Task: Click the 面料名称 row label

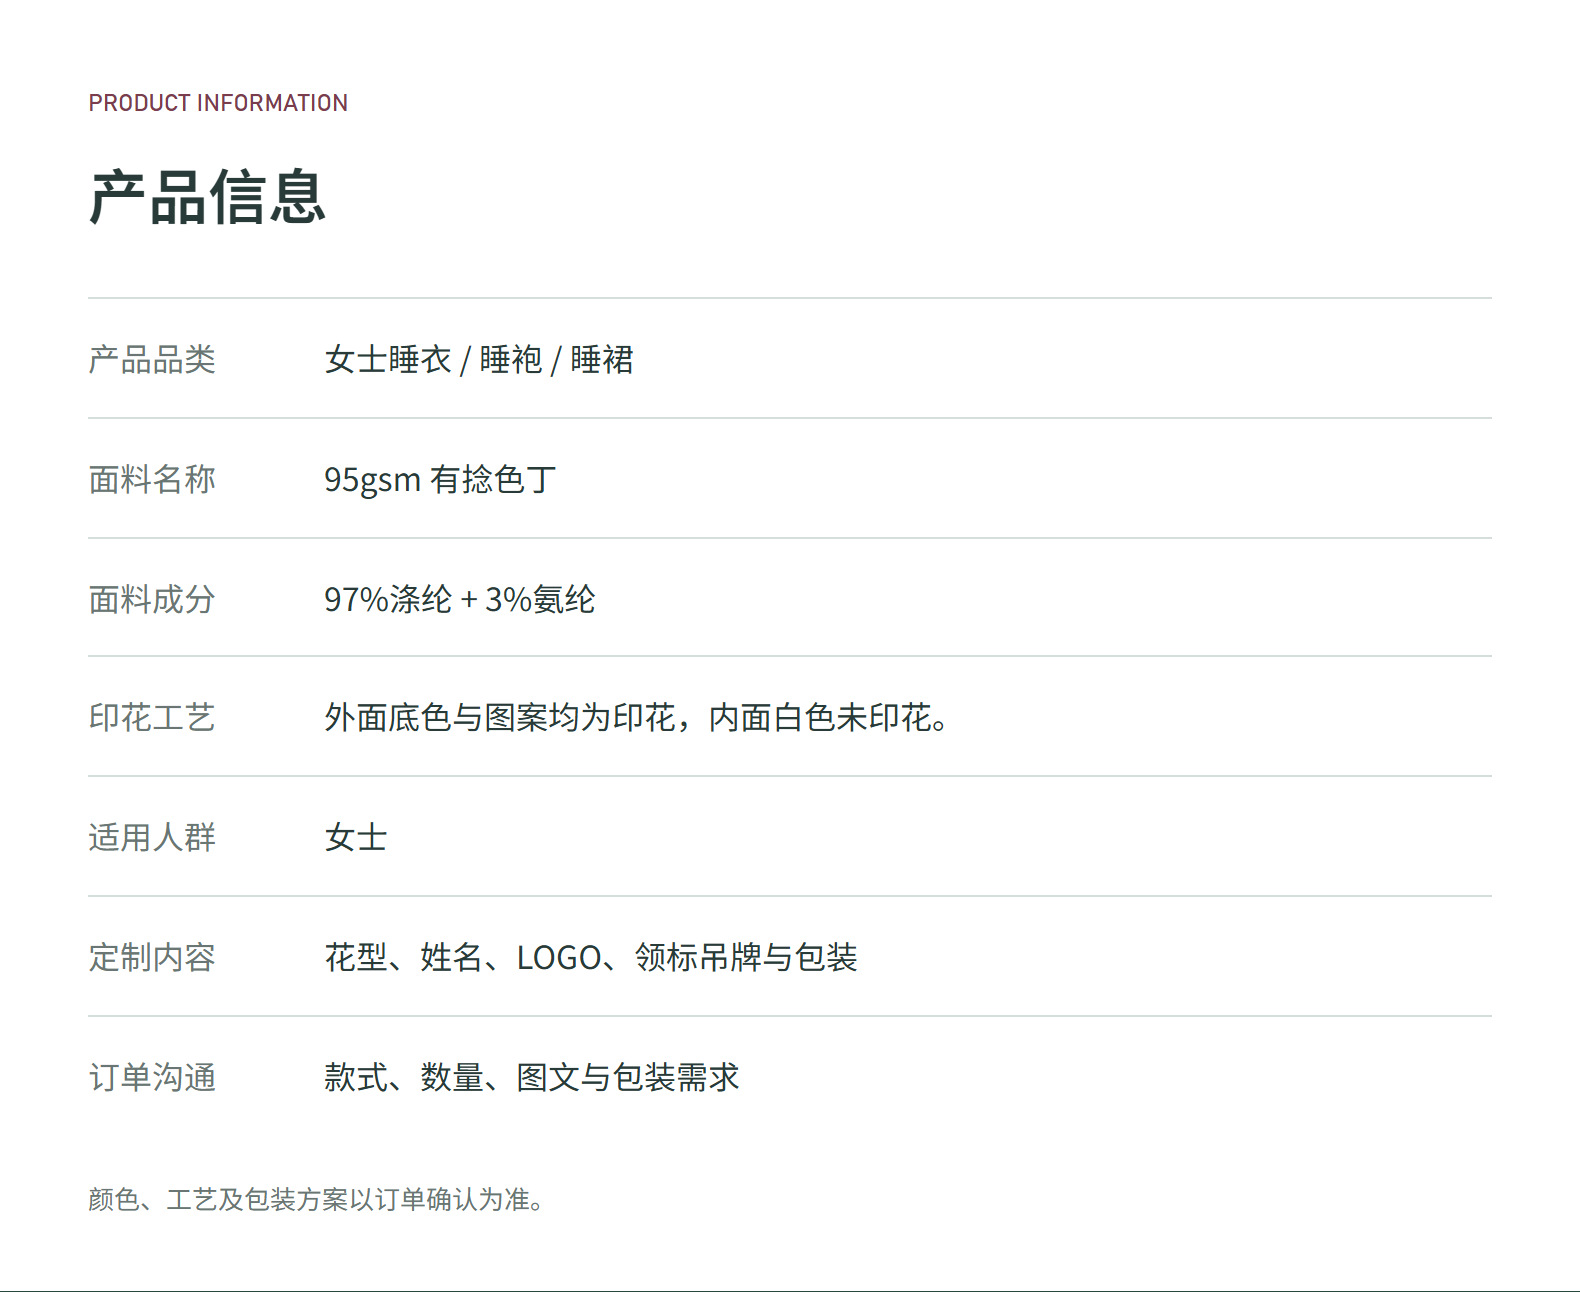Action: (x=152, y=479)
